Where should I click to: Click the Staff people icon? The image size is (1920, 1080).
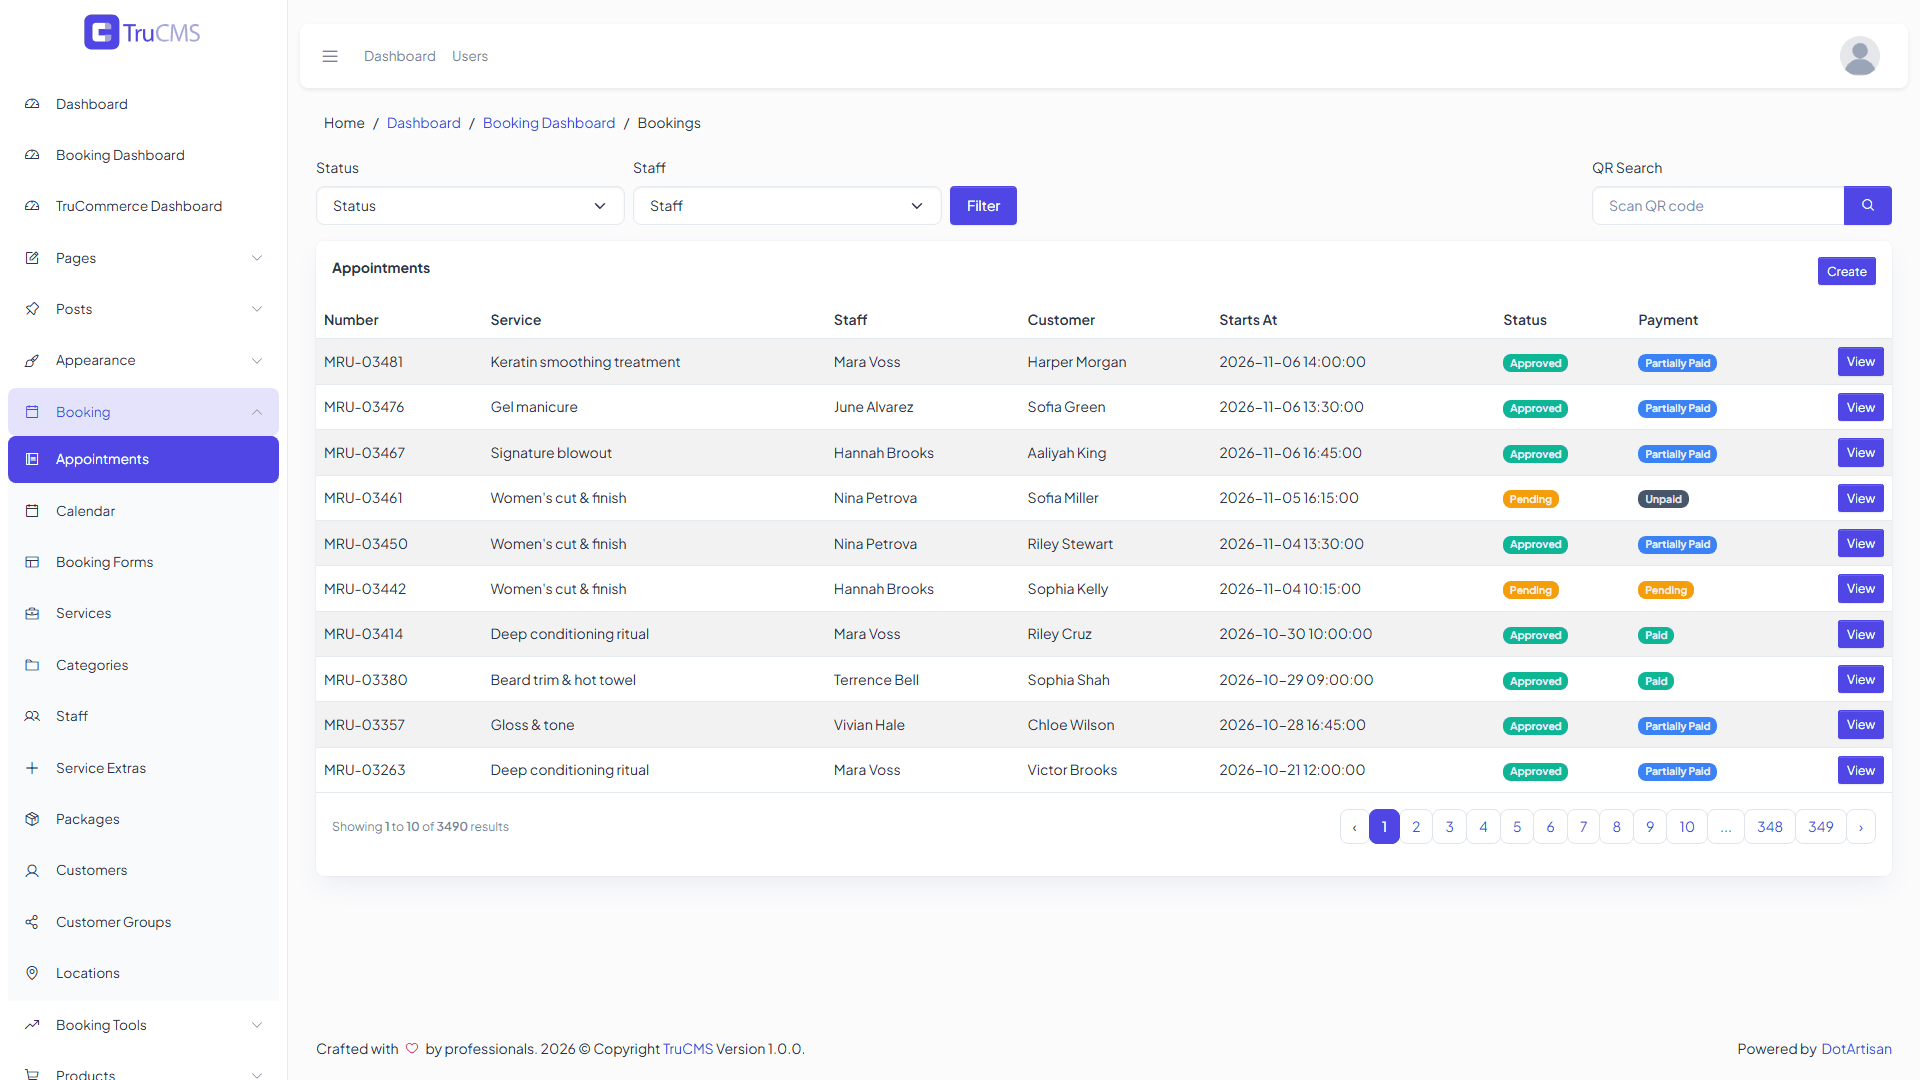[x=32, y=716]
